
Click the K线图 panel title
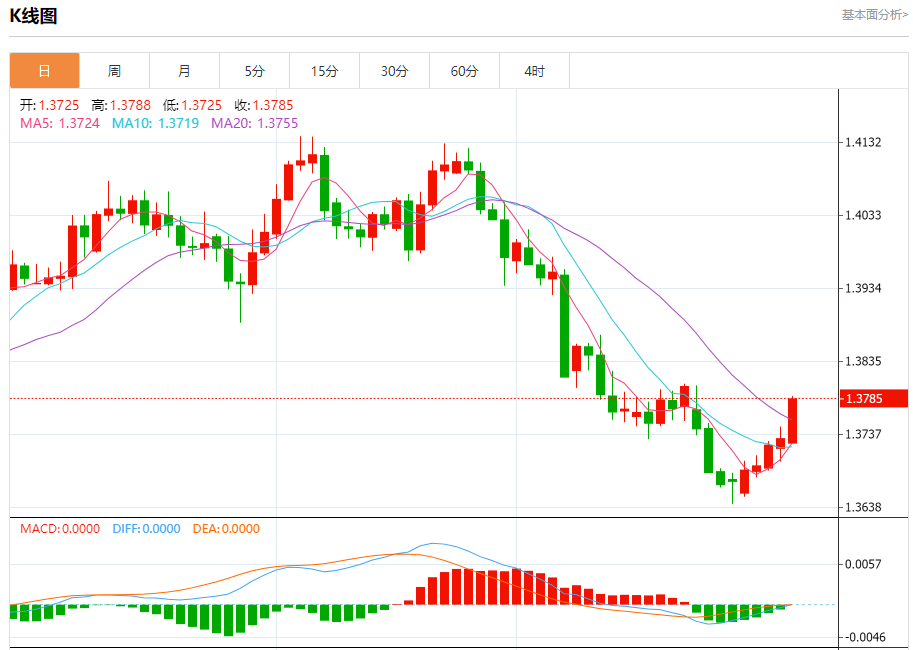[x=34, y=16]
